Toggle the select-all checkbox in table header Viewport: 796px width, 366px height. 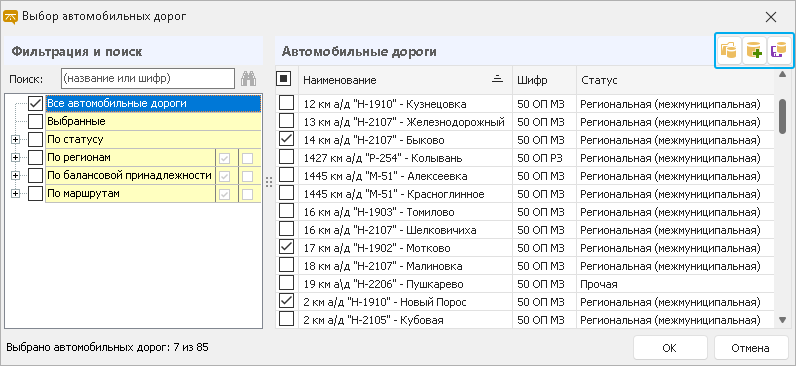[x=283, y=78]
